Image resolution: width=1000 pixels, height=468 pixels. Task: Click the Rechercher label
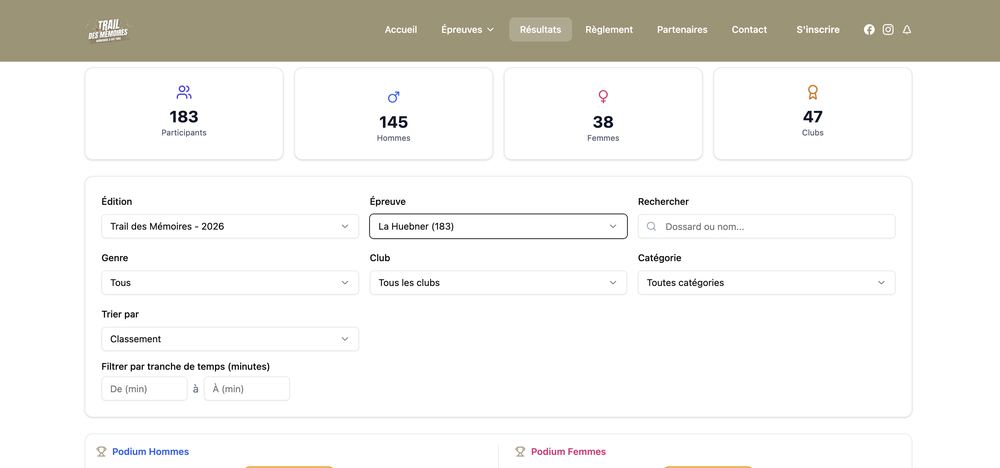coord(663,201)
